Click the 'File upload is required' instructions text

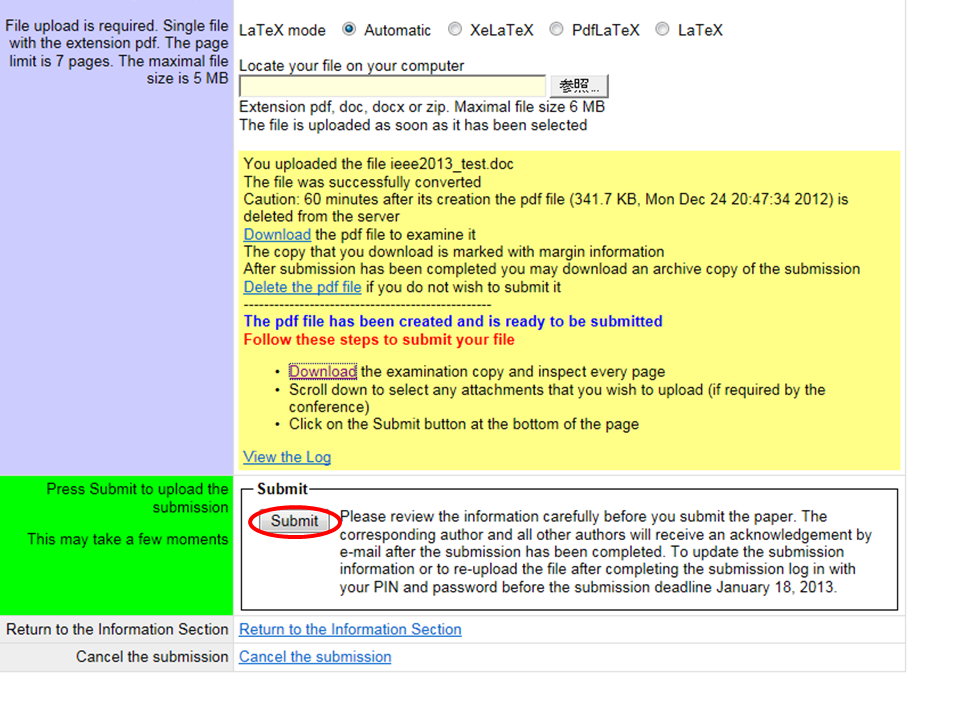tap(116, 52)
